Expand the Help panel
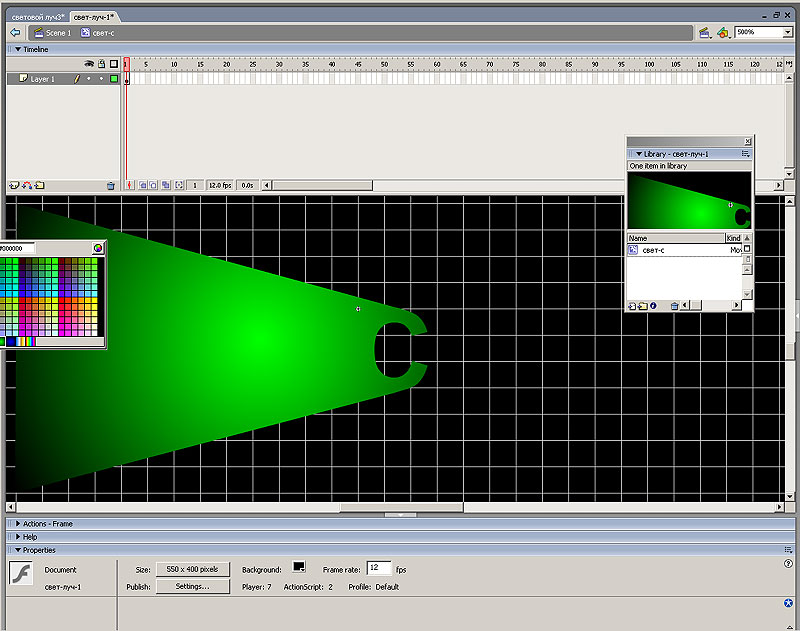800x631 pixels. point(18,537)
